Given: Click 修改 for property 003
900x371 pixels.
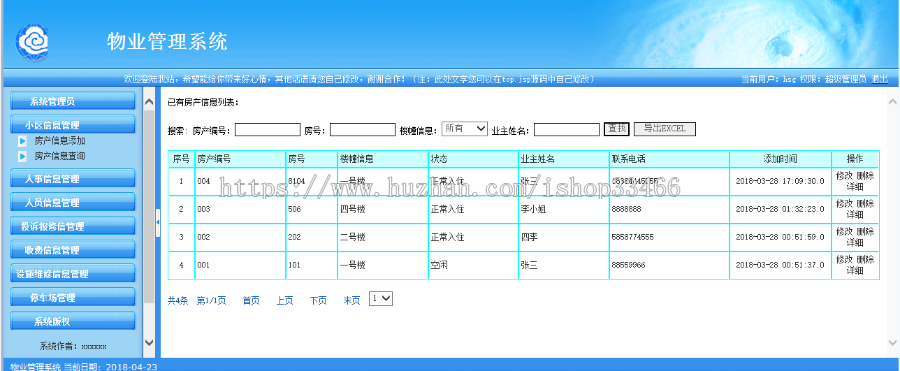Looking at the screenshot, I should [x=844, y=203].
